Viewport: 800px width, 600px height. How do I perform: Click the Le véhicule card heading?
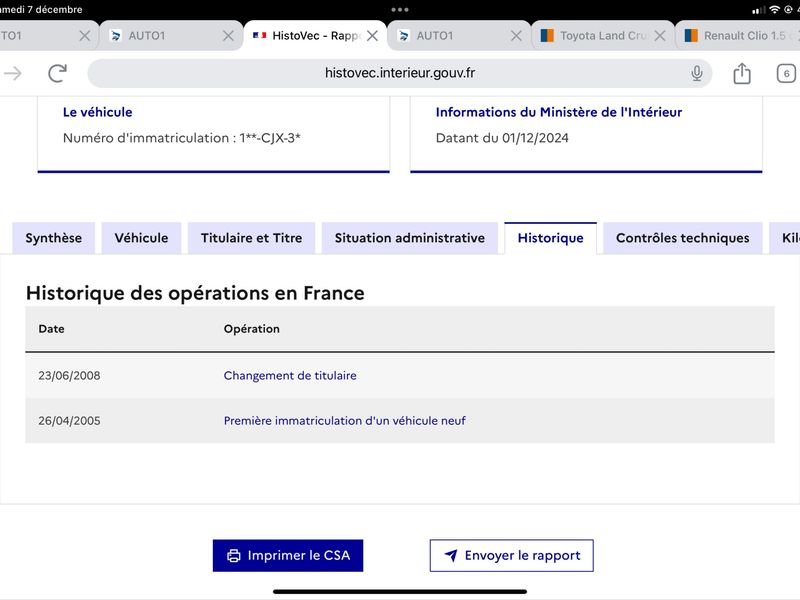[x=97, y=112]
